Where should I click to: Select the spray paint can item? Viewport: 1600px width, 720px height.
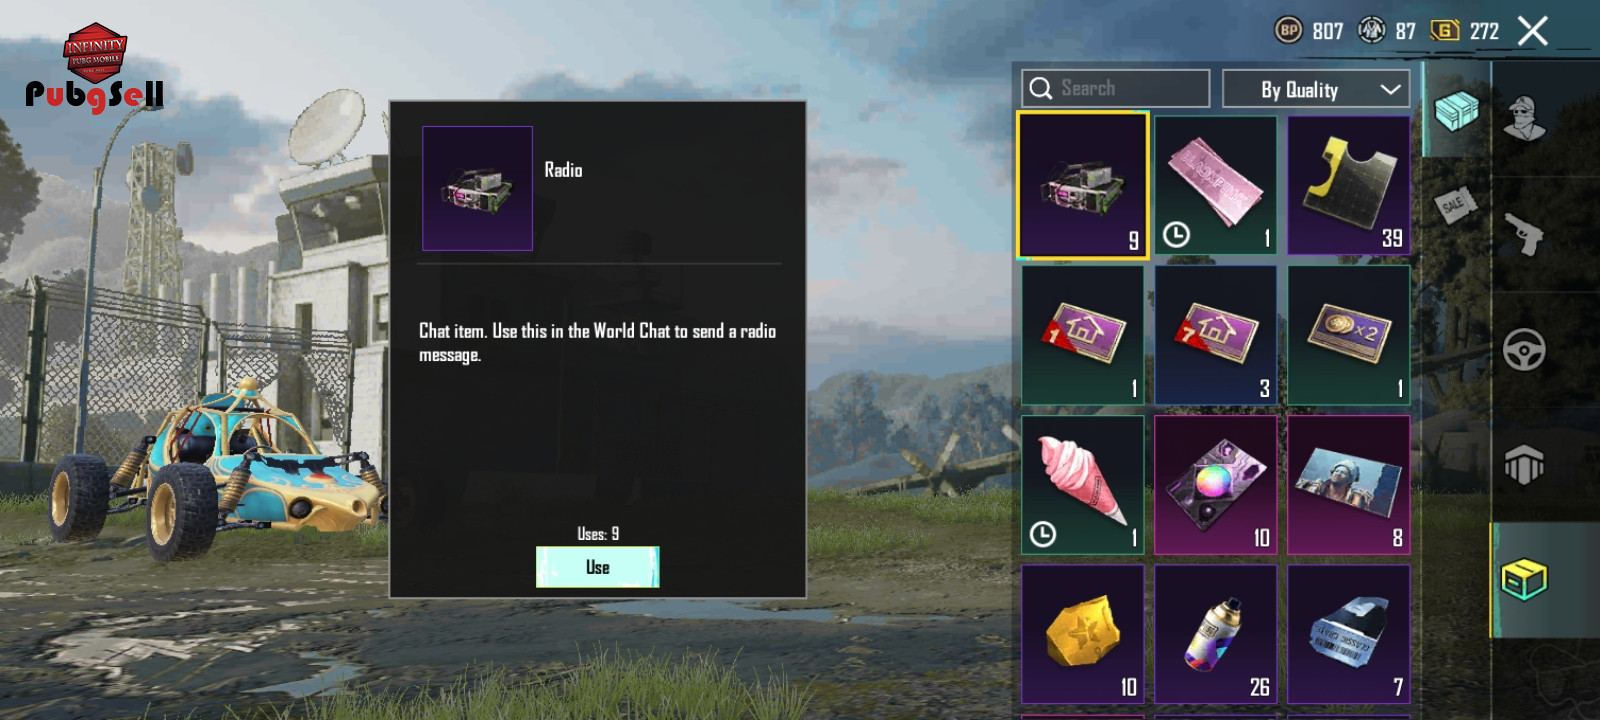1216,634
